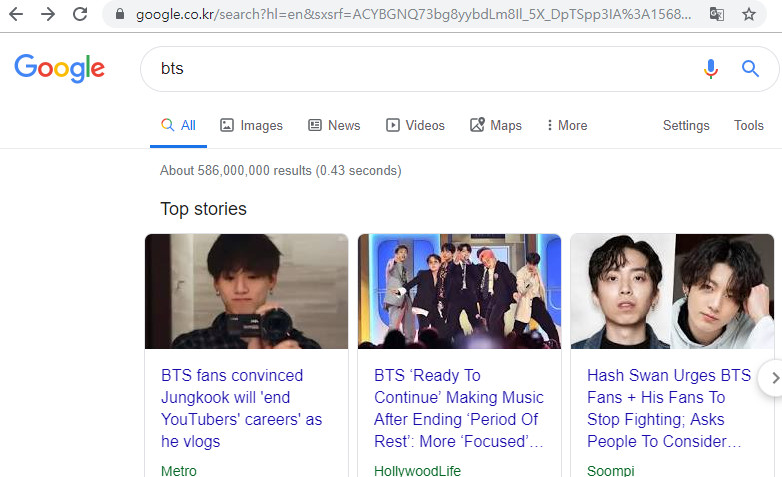
Task: Click the BTS group stage performance thumbnail
Action: (459, 291)
